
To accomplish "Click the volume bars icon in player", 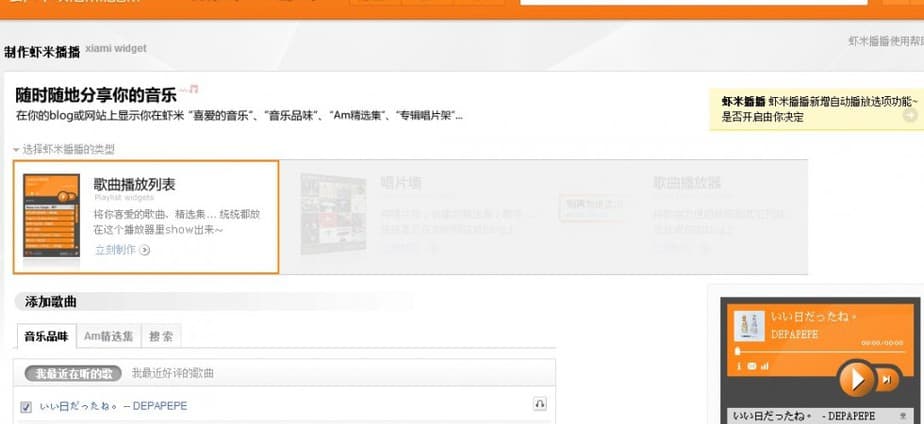I will 765,367.
